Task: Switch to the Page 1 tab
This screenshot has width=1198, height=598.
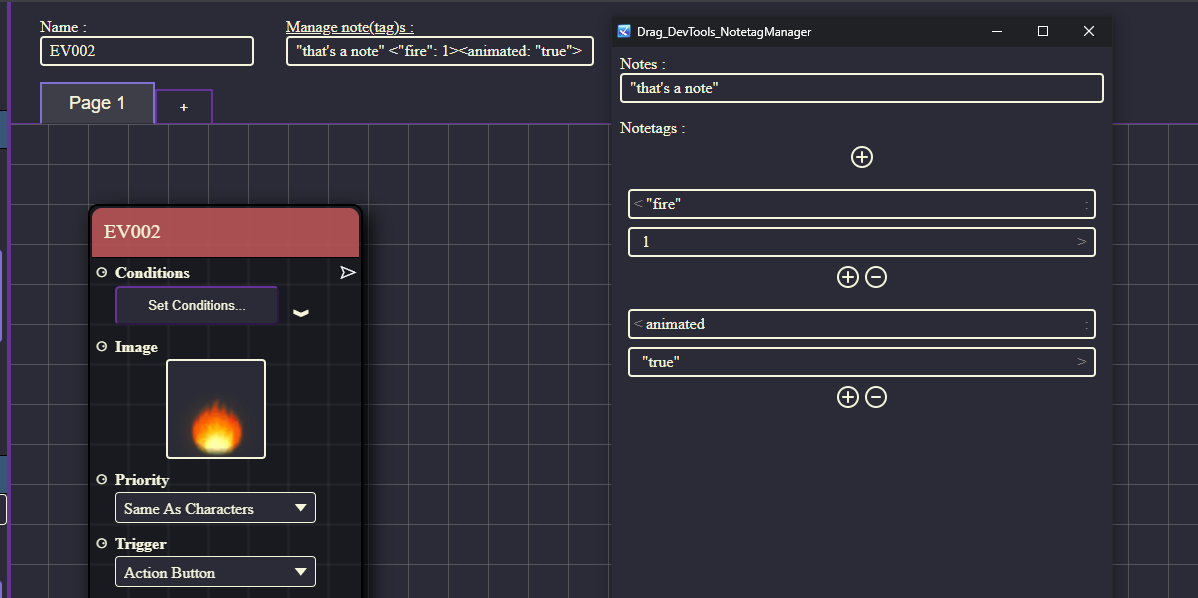Action: tap(98, 103)
